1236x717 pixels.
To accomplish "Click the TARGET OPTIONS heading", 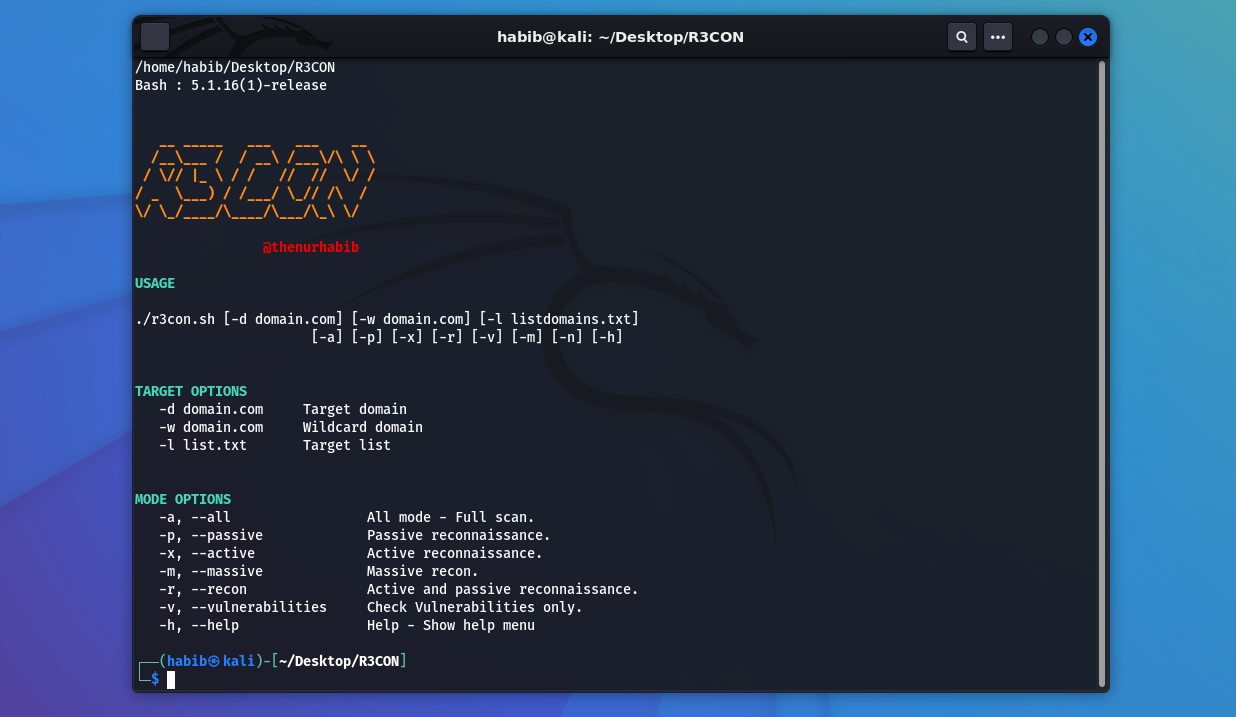I will 191,391.
